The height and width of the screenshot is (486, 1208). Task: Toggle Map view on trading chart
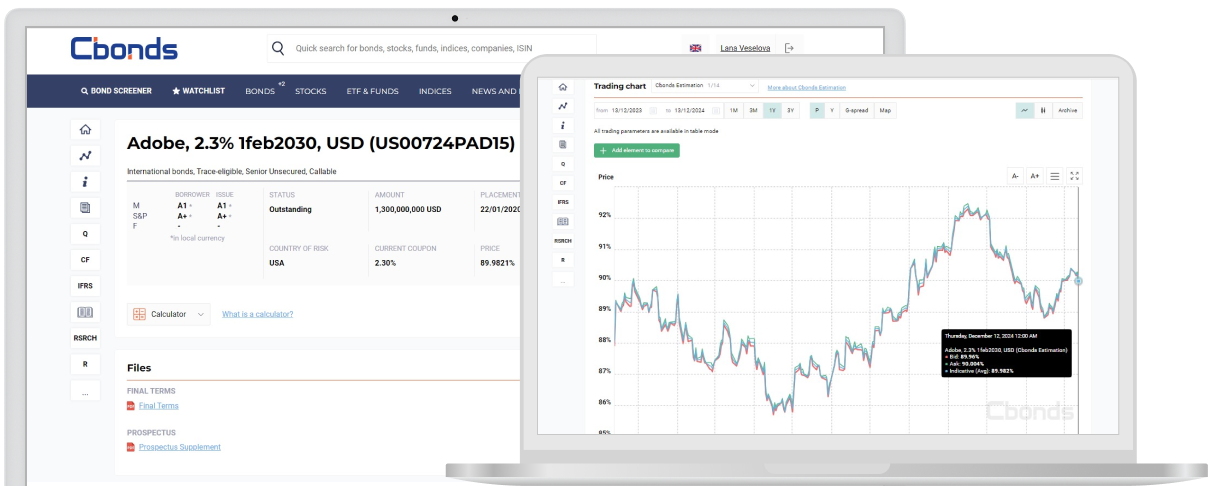tap(885, 110)
